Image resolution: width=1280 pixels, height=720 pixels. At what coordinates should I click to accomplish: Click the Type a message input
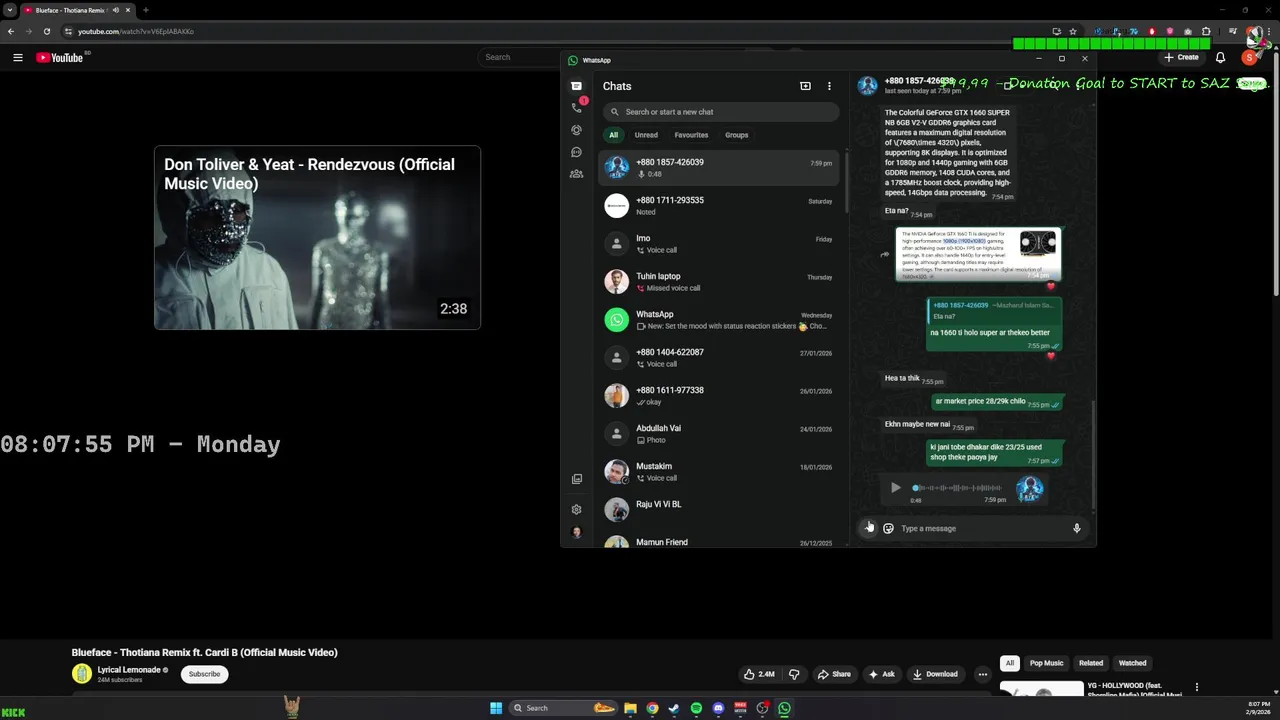click(980, 528)
